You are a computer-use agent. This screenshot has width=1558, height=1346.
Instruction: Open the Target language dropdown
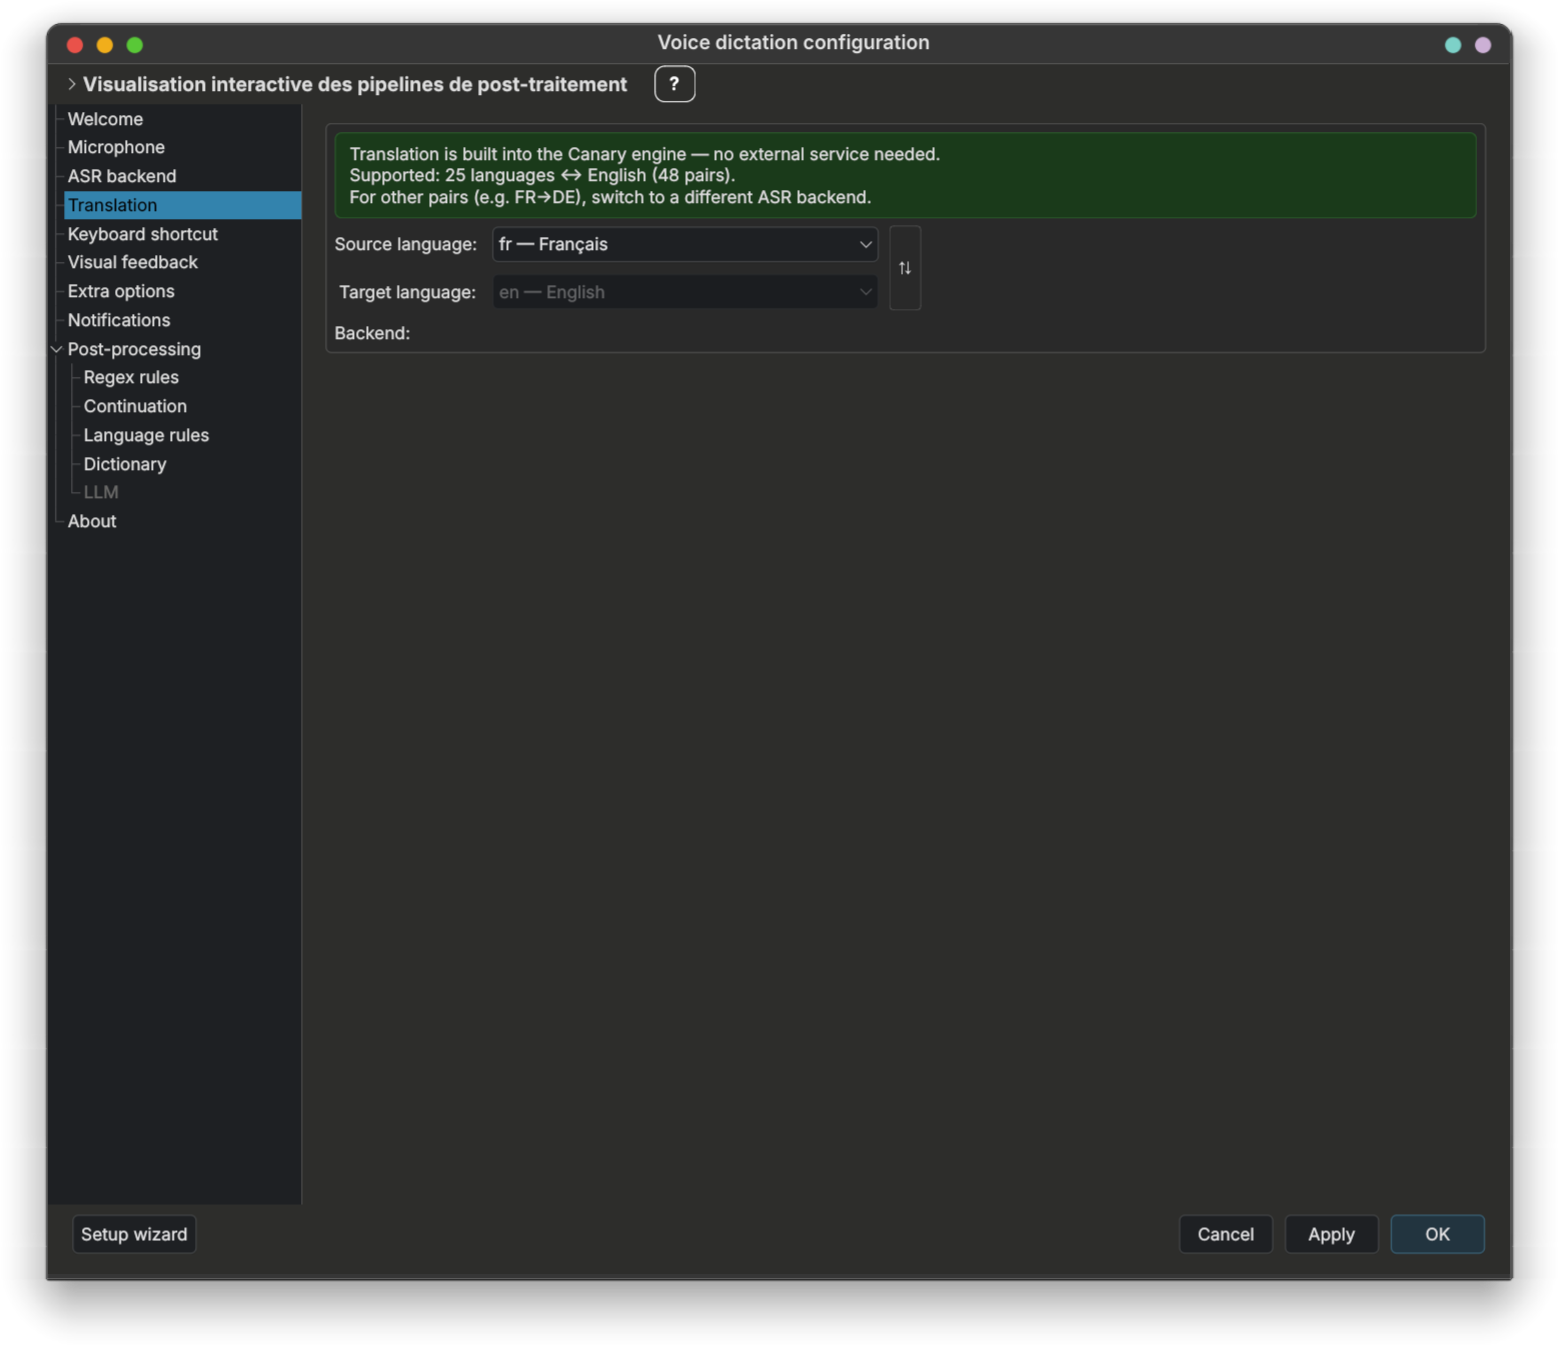[685, 292]
